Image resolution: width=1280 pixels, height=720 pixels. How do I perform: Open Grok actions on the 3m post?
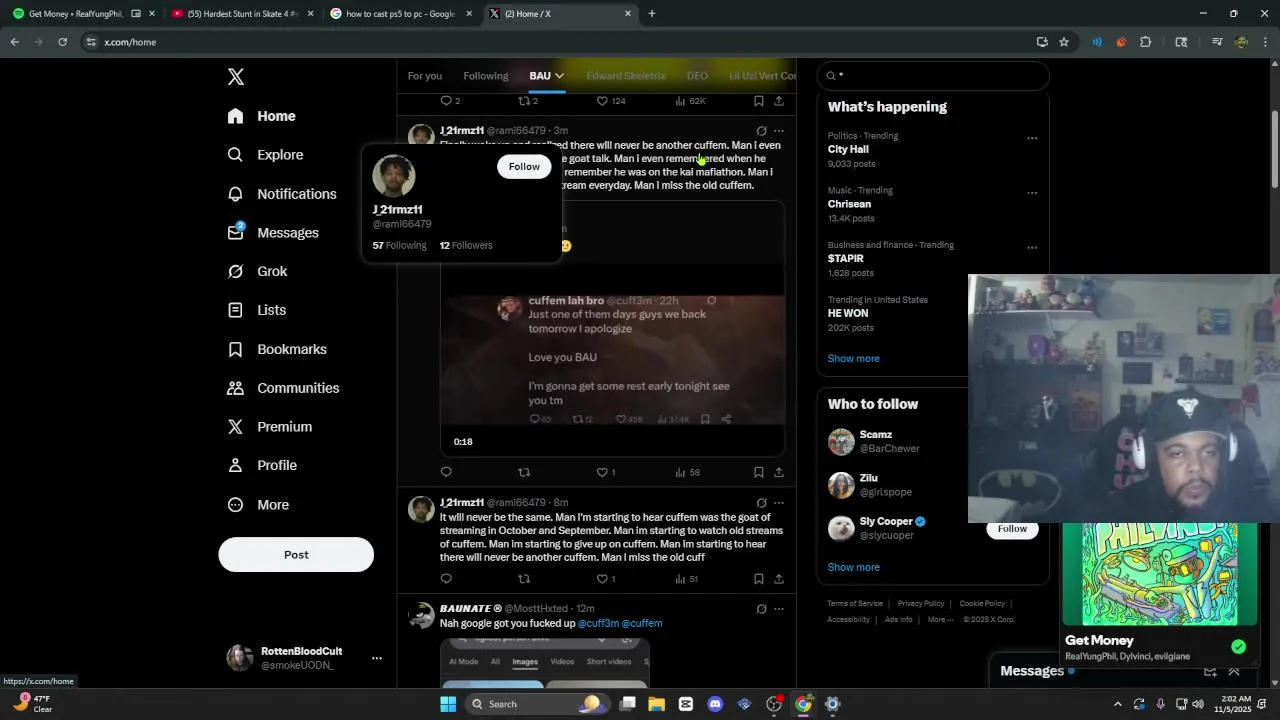(x=761, y=131)
